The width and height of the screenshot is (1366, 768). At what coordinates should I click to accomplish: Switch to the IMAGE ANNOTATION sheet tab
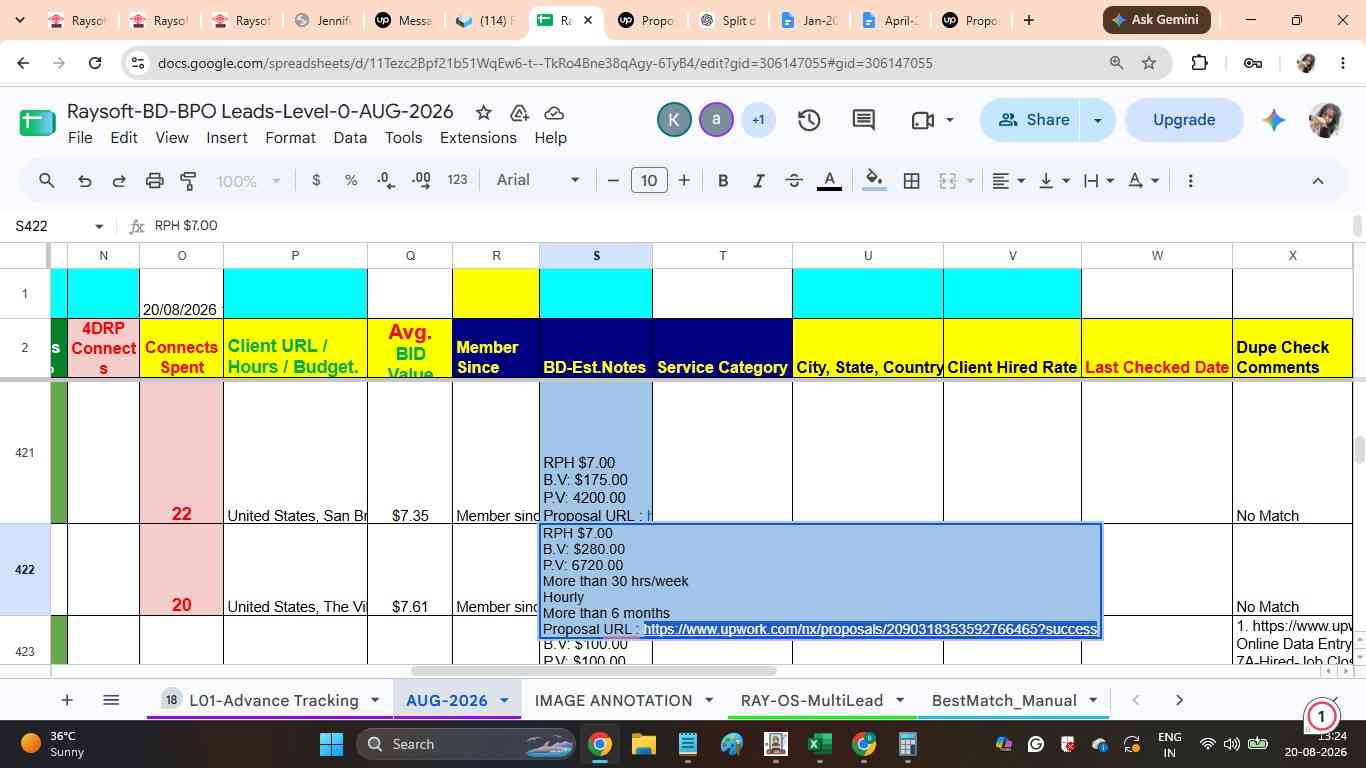[x=613, y=701]
